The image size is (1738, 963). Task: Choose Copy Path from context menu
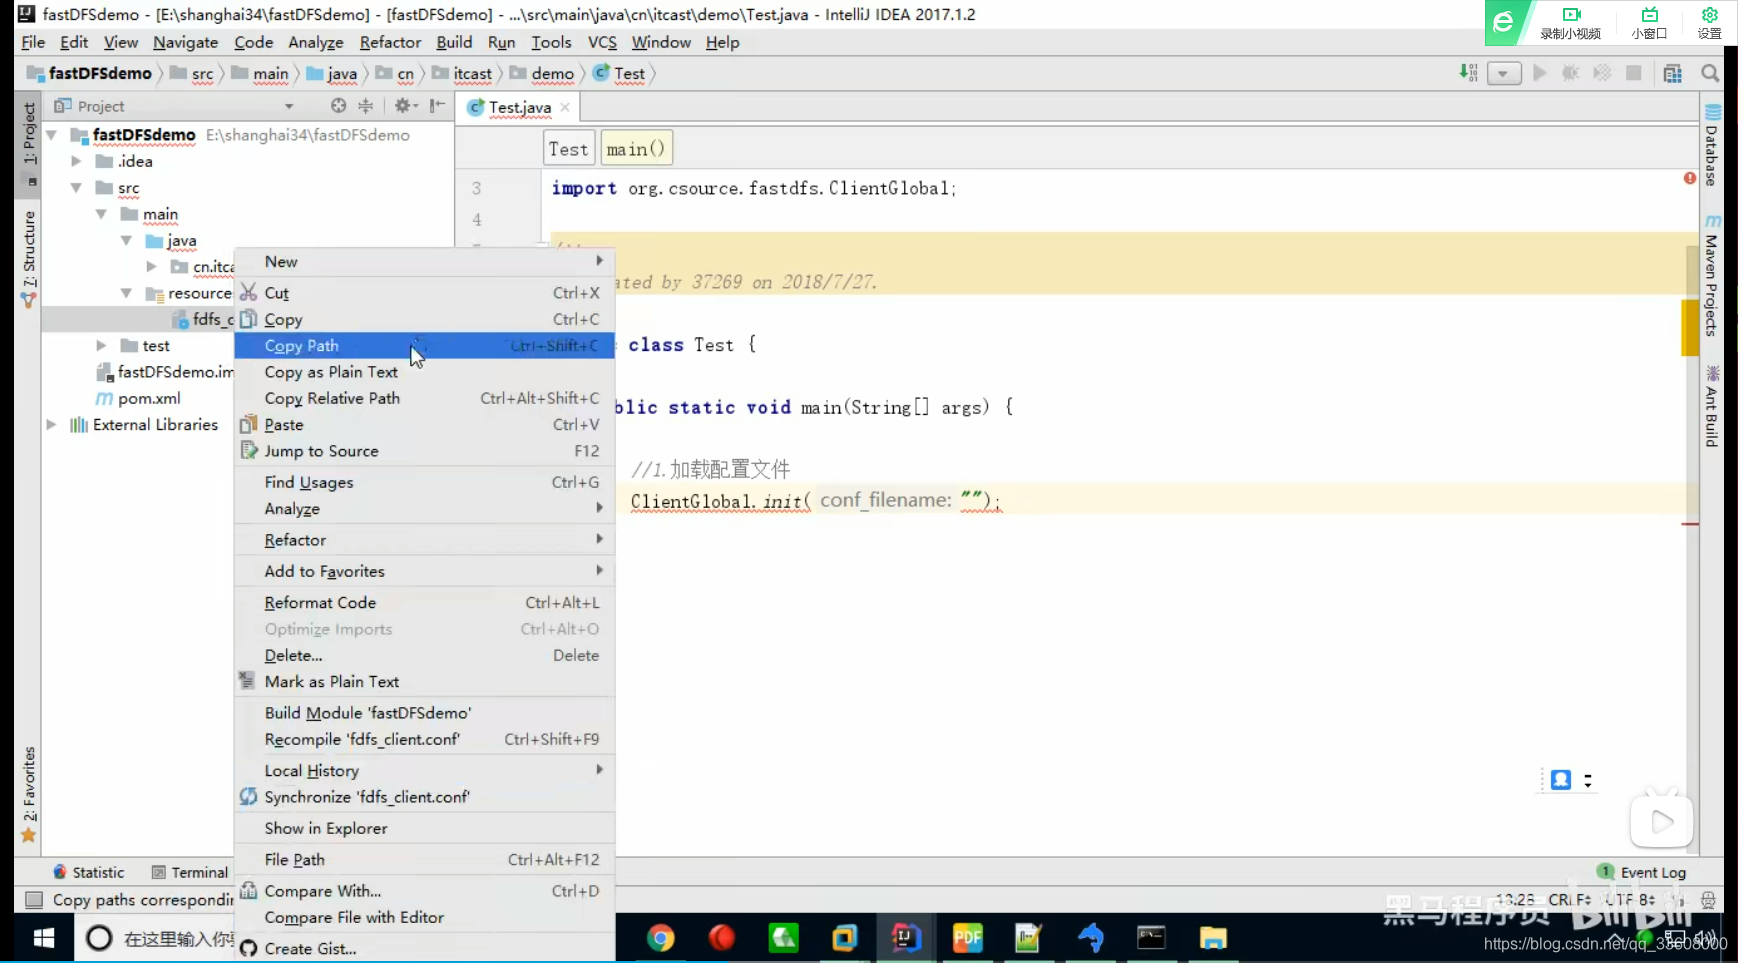click(x=425, y=346)
